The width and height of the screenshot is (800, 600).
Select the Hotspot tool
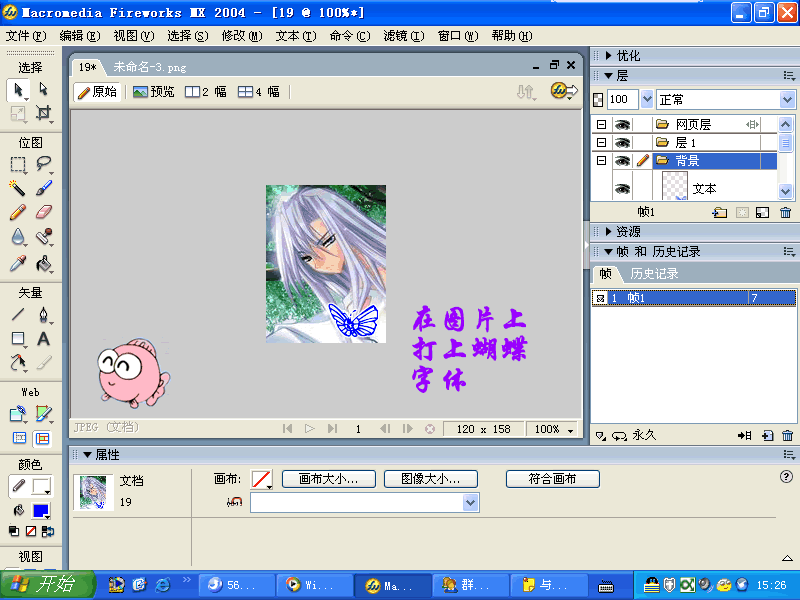click(18, 414)
